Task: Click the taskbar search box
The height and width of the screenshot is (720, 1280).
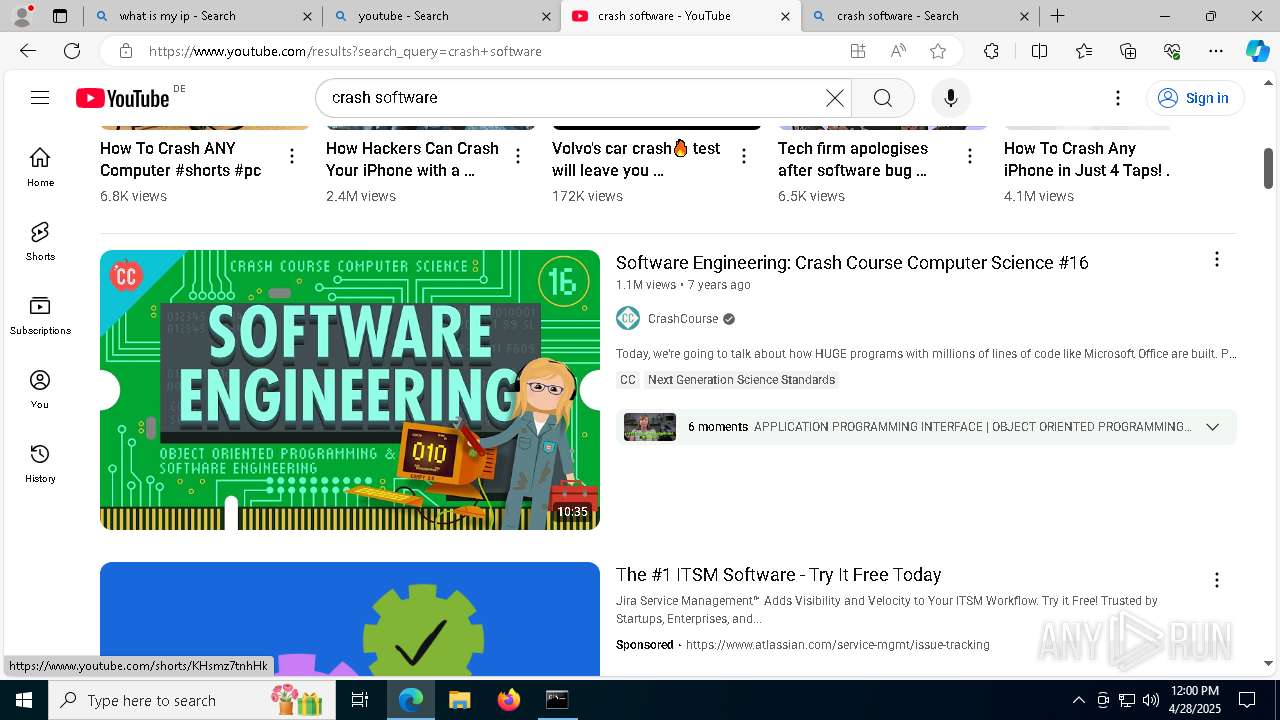Action: (191, 700)
